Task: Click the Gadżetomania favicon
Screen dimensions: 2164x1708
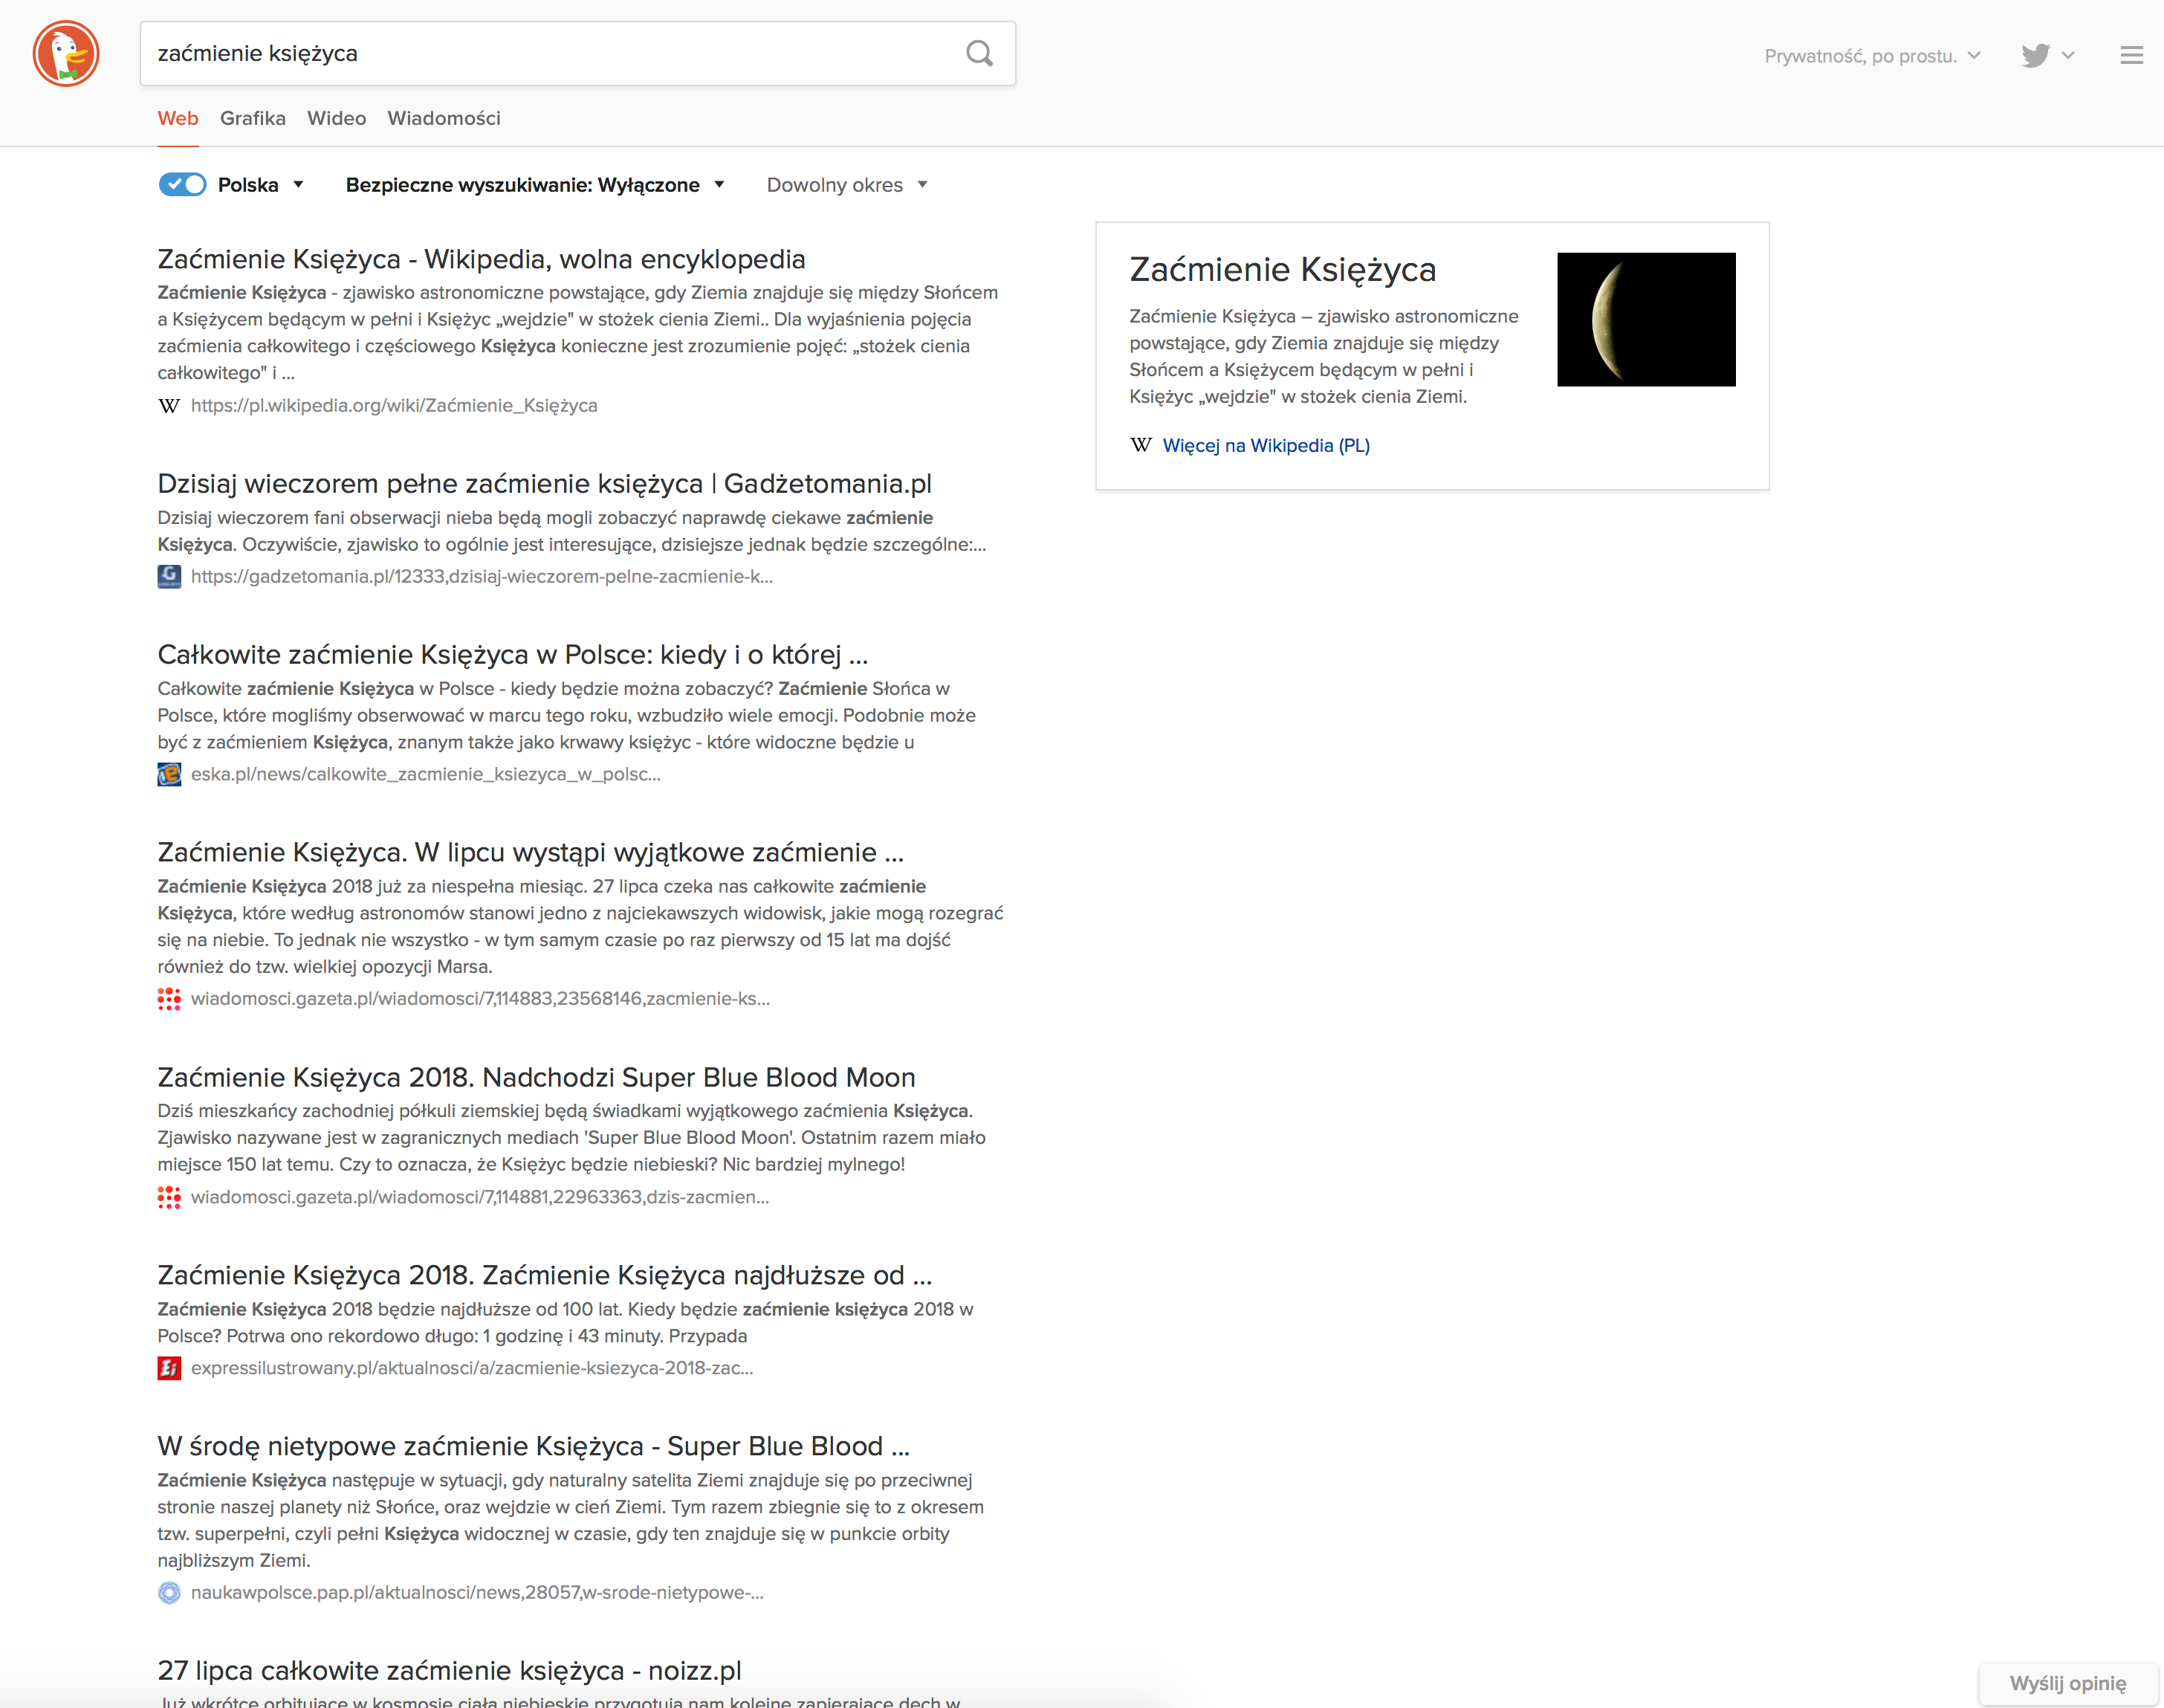Action: tap(169, 577)
